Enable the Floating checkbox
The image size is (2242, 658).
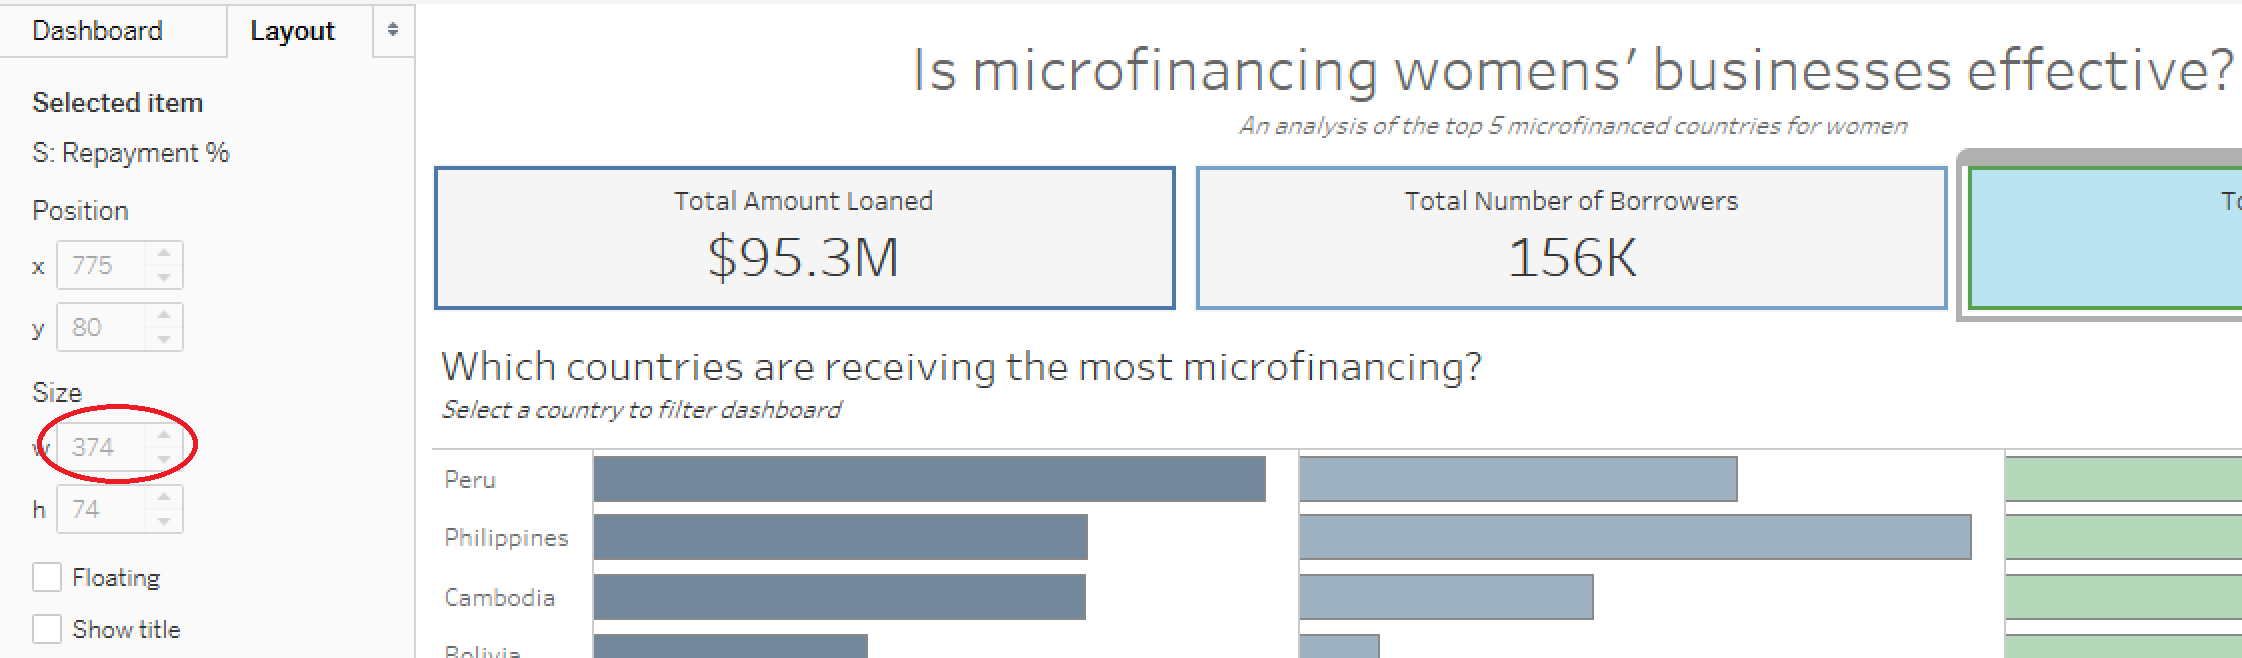(x=47, y=577)
